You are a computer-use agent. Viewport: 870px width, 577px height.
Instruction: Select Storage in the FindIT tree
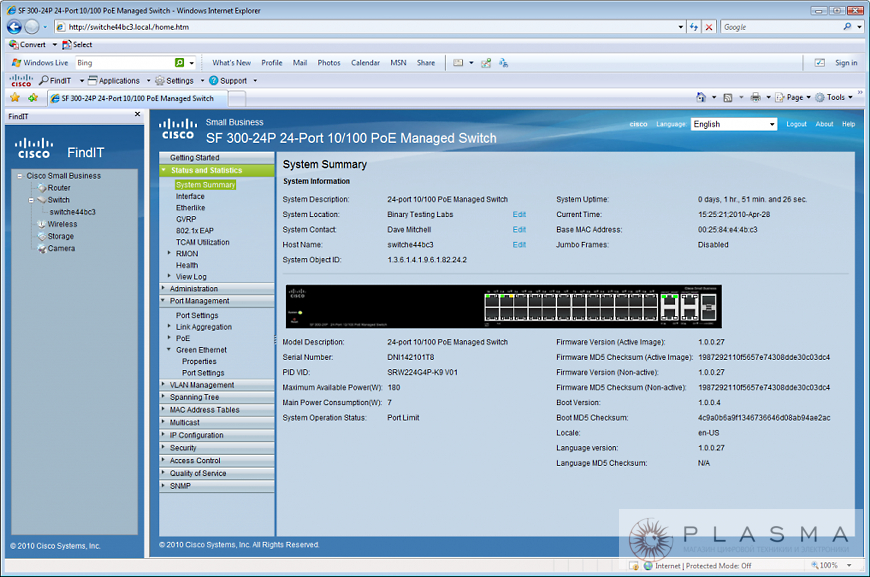tap(60, 236)
